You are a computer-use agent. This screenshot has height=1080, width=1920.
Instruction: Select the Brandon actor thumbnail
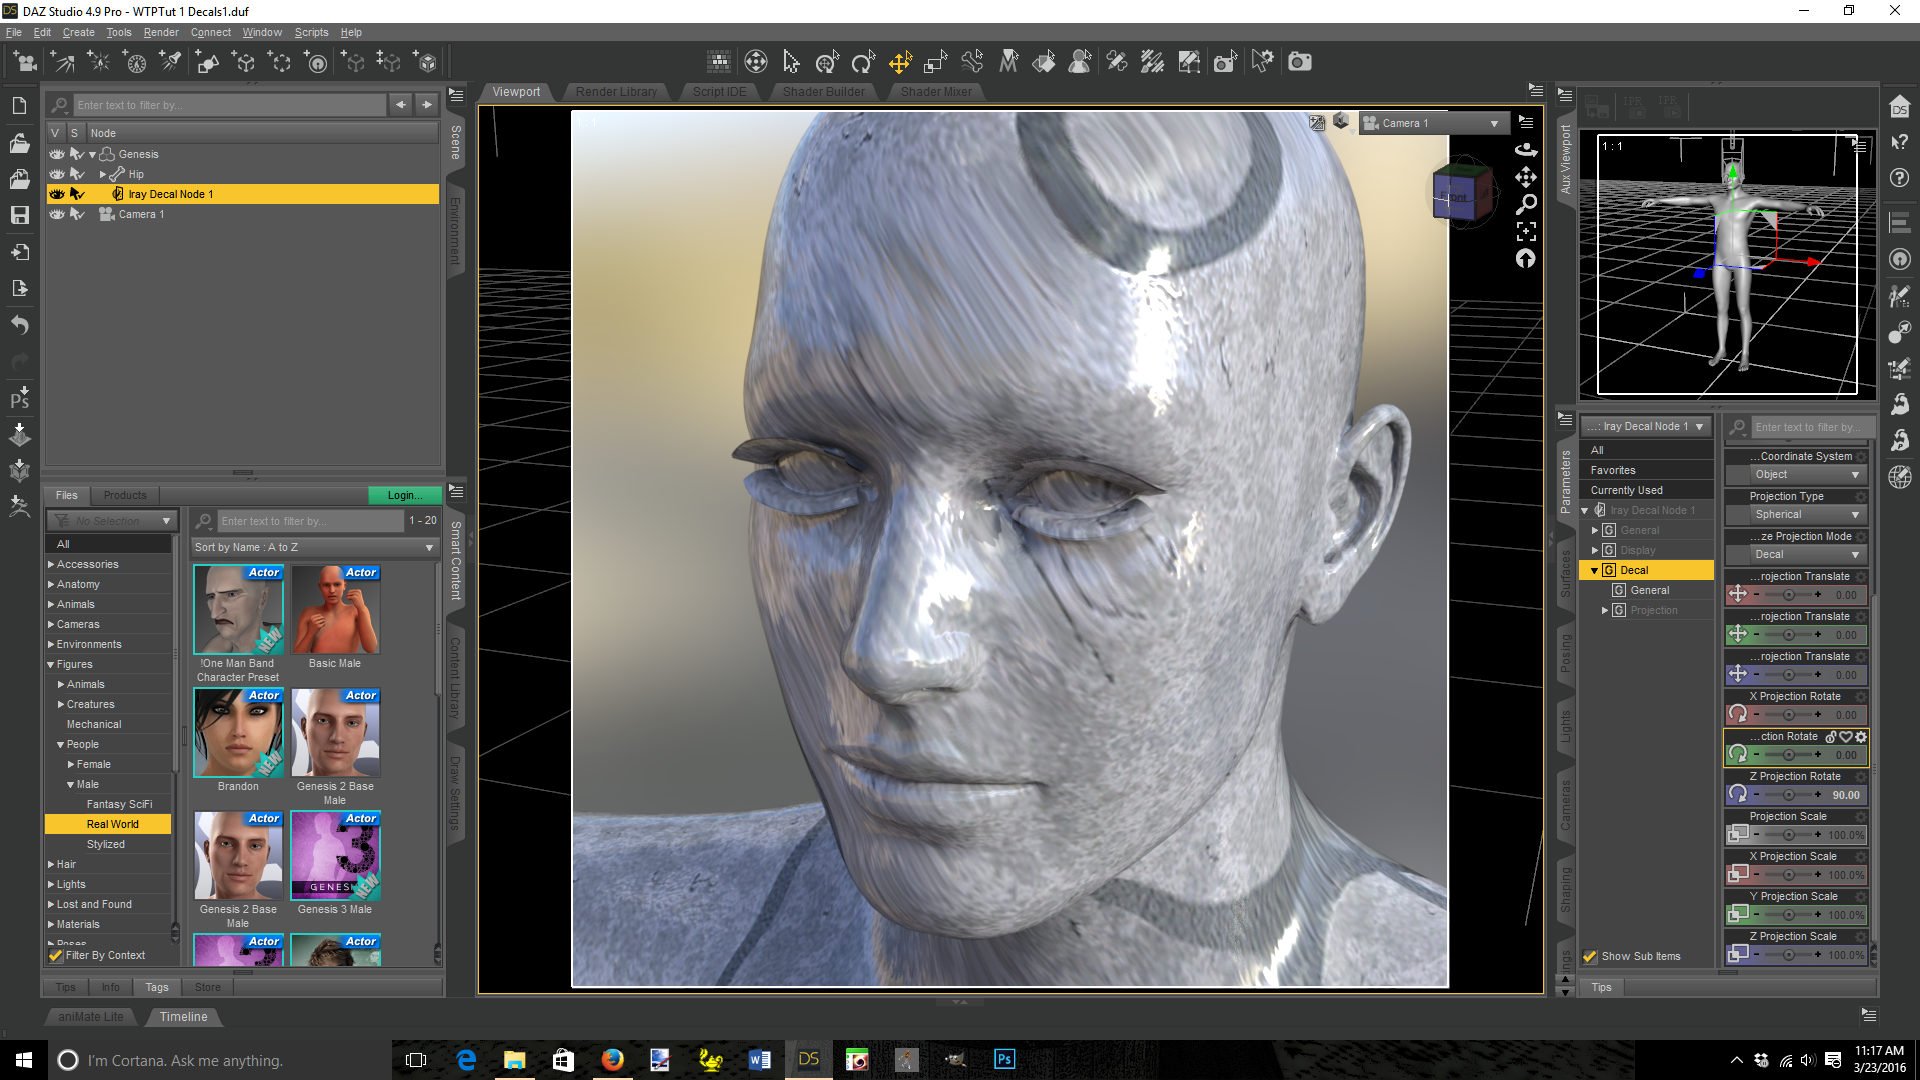[x=238, y=734]
